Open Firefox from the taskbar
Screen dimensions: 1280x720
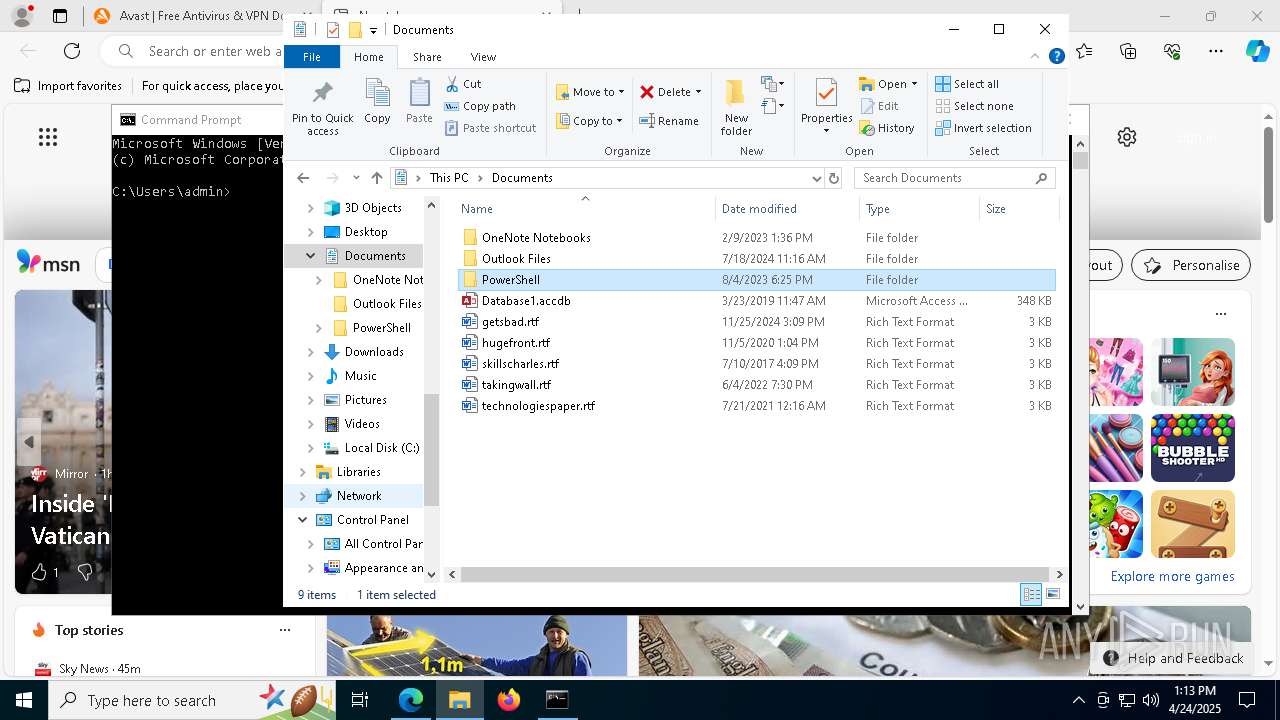point(509,700)
